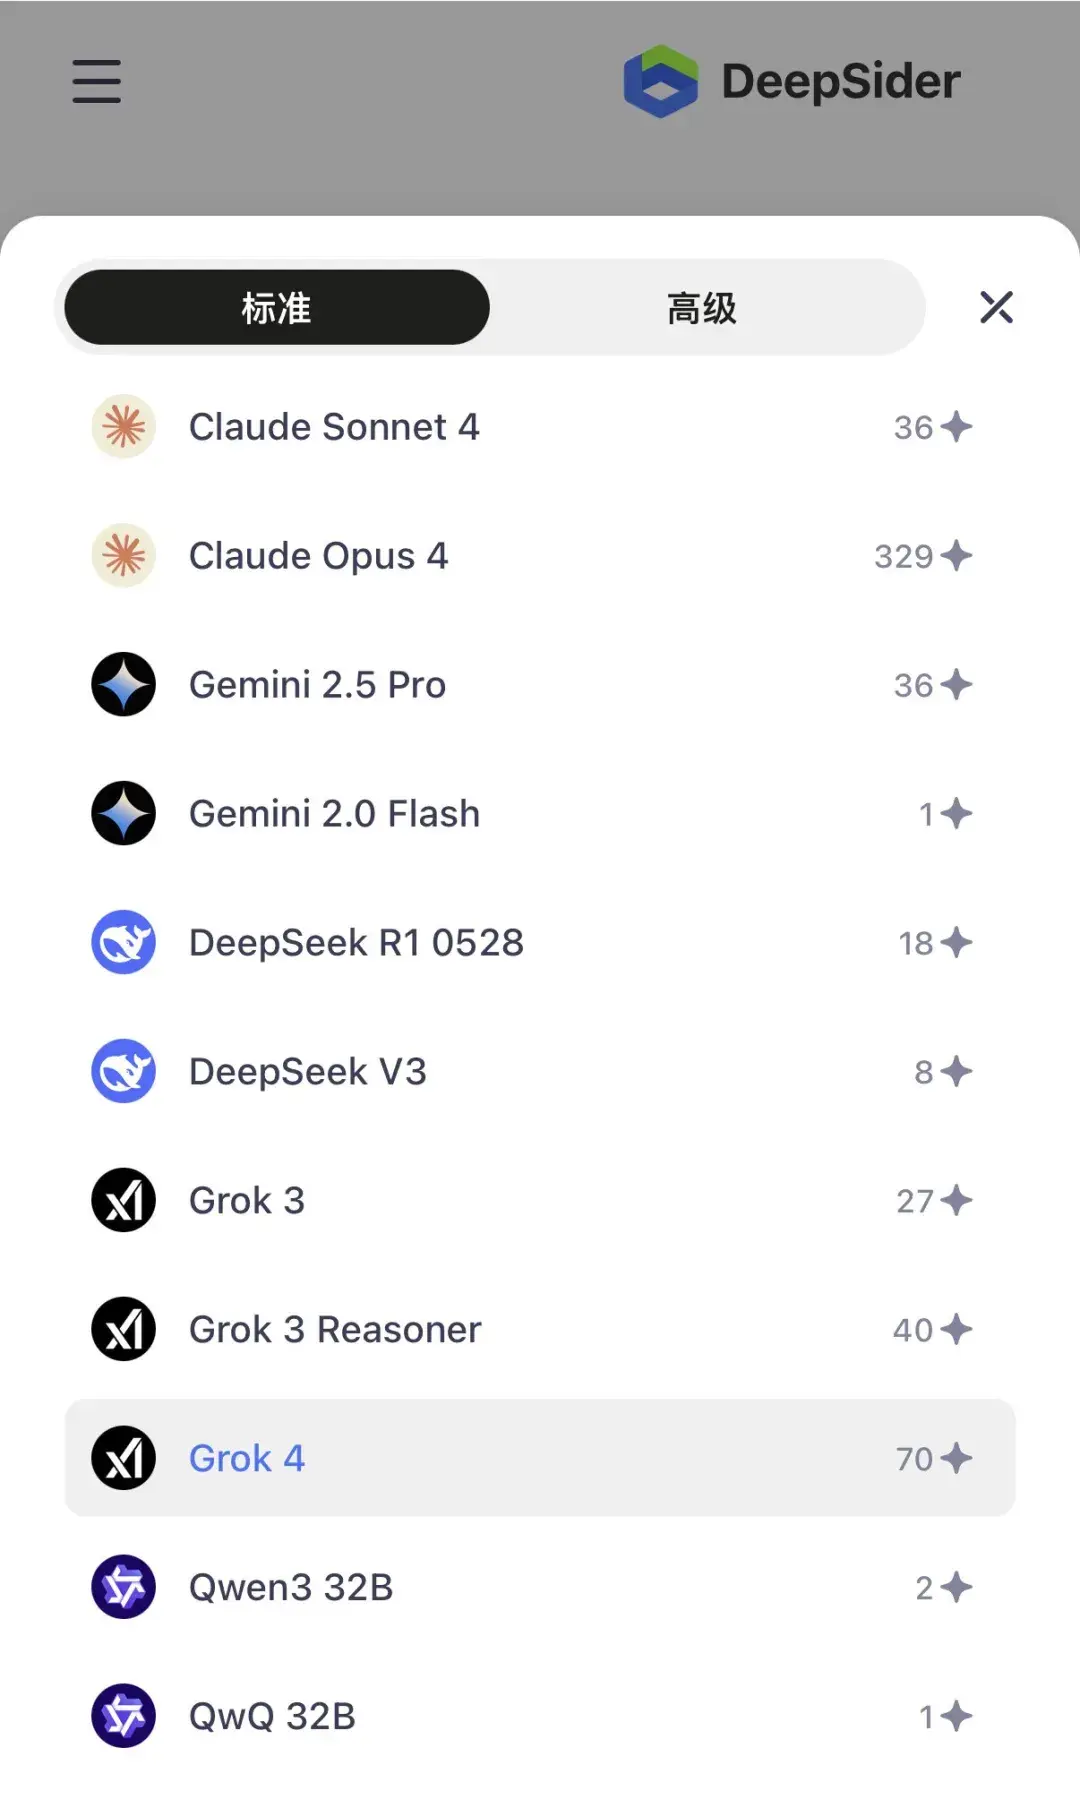Screen dimensions: 1080x1799
Task: Choose the DeepSeek V3 model
Action: pos(308,1072)
